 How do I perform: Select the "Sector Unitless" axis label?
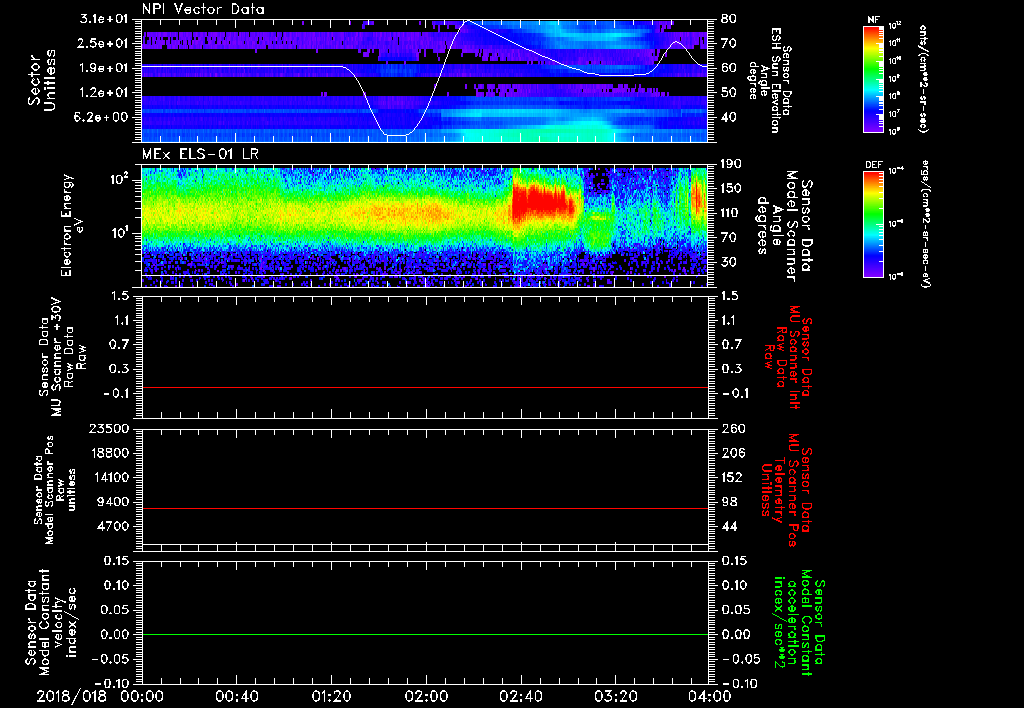42,80
